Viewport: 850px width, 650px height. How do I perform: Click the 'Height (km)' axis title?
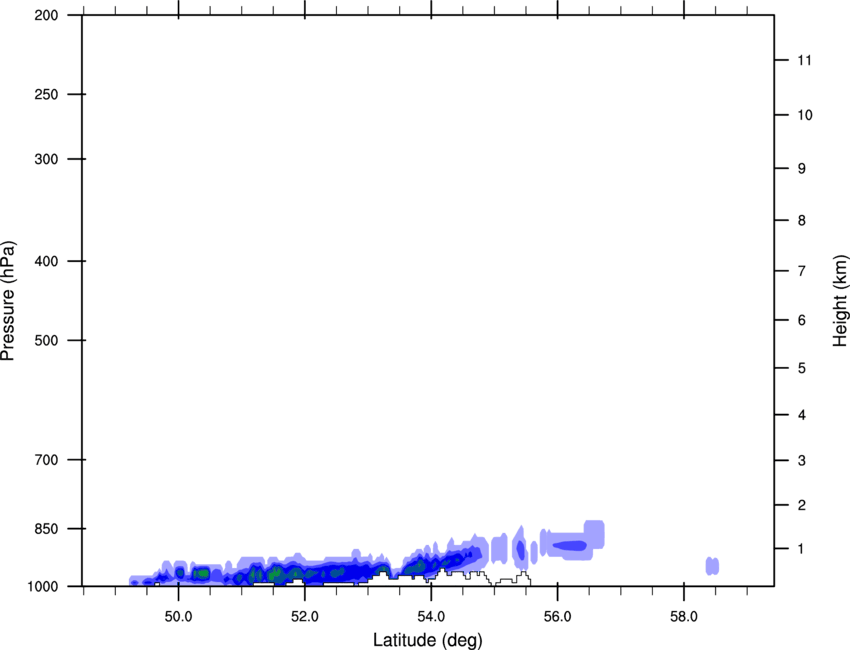point(840,301)
